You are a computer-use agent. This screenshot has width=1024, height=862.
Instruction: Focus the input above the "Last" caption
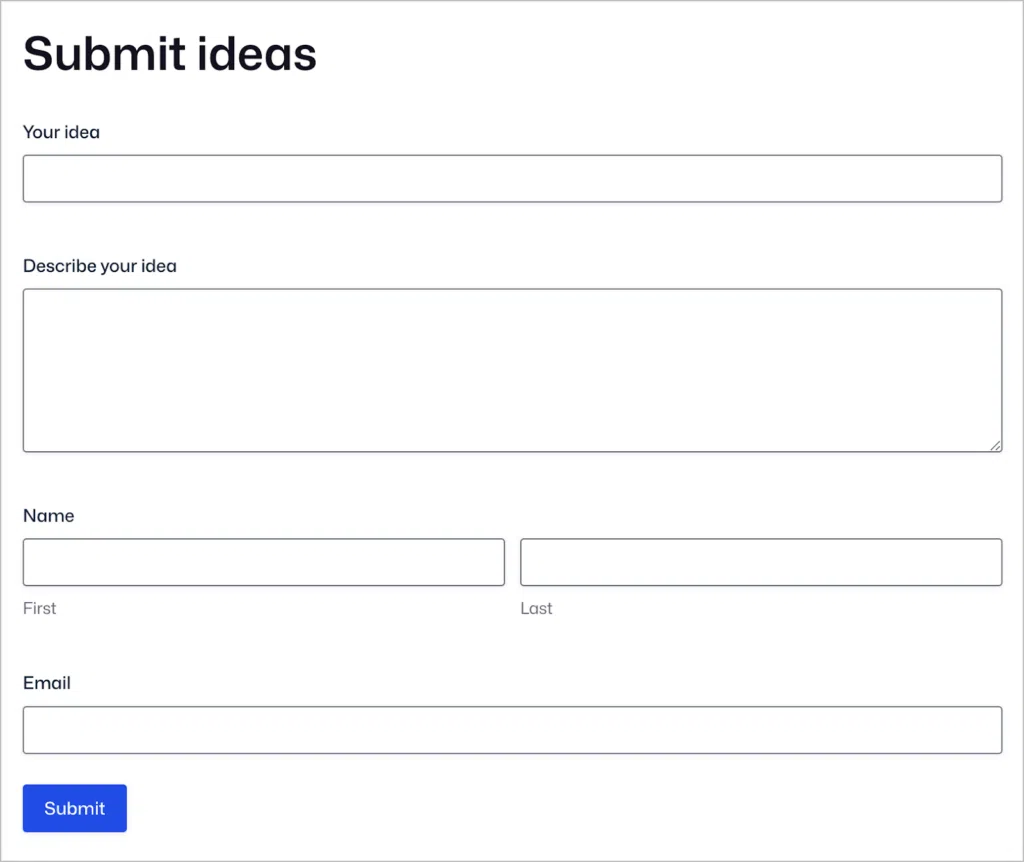(x=760, y=562)
